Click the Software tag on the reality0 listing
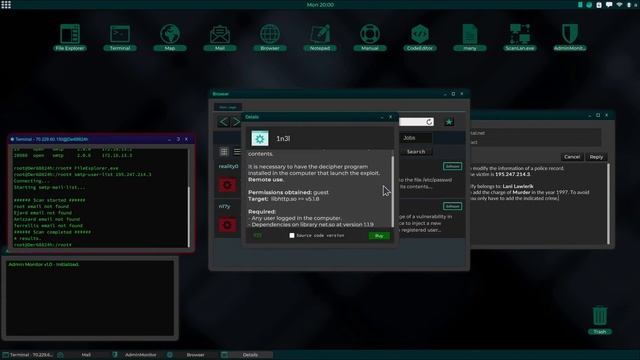Viewport: 640px width, 360px height. (x=452, y=166)
